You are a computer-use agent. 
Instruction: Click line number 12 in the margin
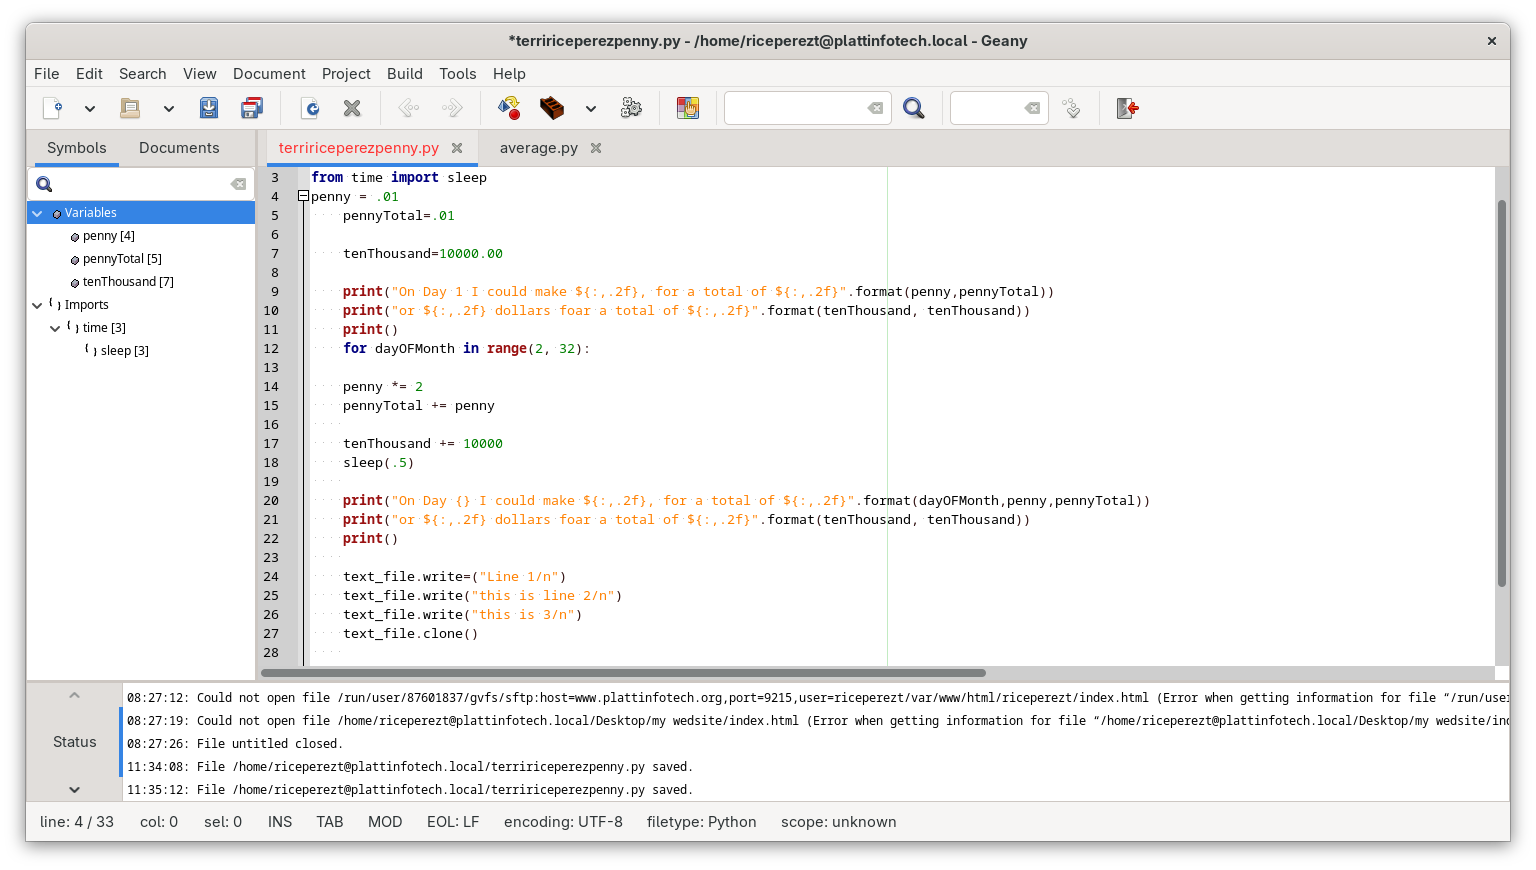click(271, 349)
